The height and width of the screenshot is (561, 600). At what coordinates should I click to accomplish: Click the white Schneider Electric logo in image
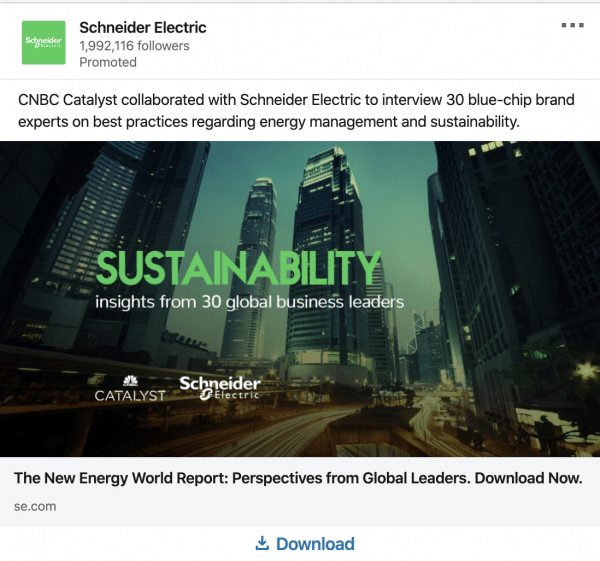tap(220, 388)
